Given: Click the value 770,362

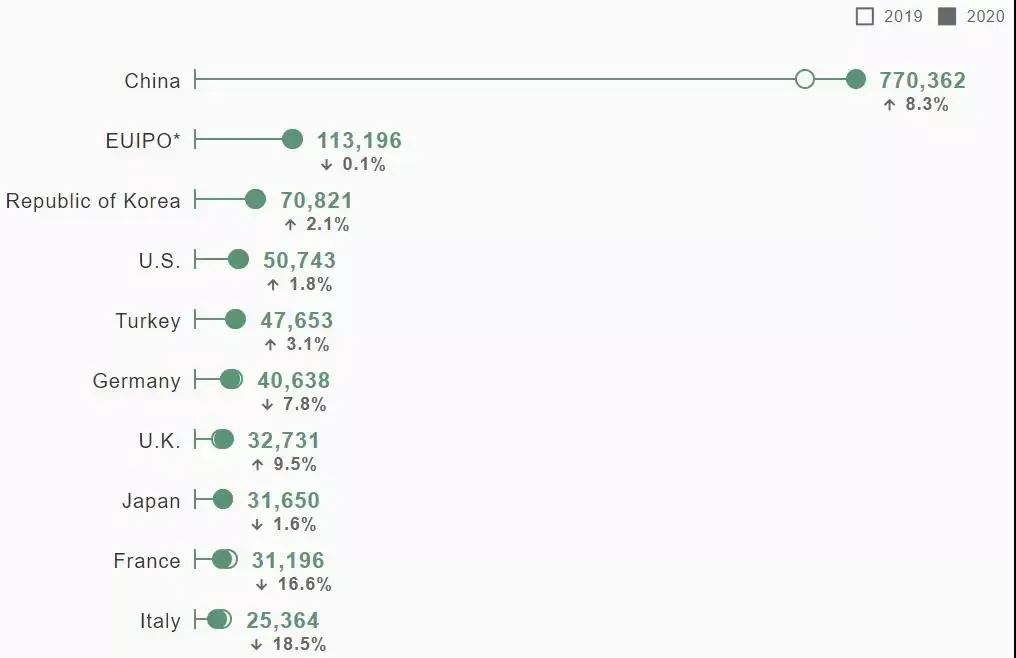Looking at the screenshot, I should [x=922, y=80].
